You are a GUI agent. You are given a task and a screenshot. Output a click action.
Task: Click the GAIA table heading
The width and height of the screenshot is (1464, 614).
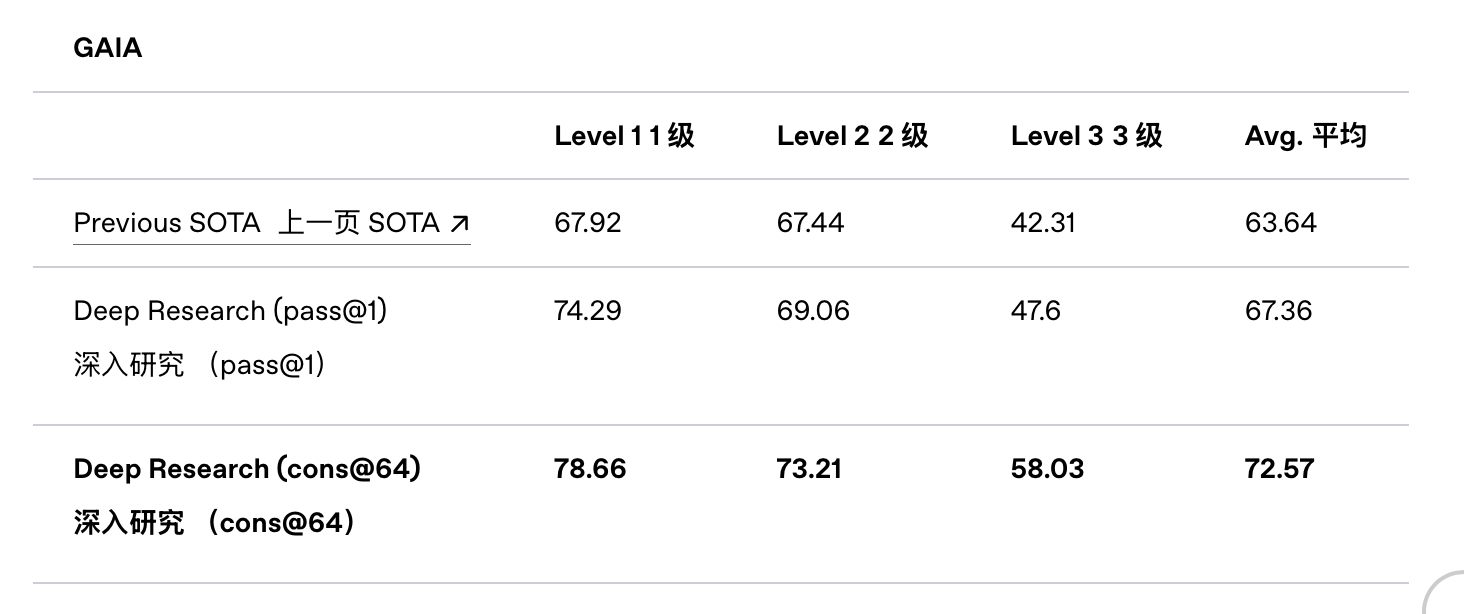click(108, 47)
